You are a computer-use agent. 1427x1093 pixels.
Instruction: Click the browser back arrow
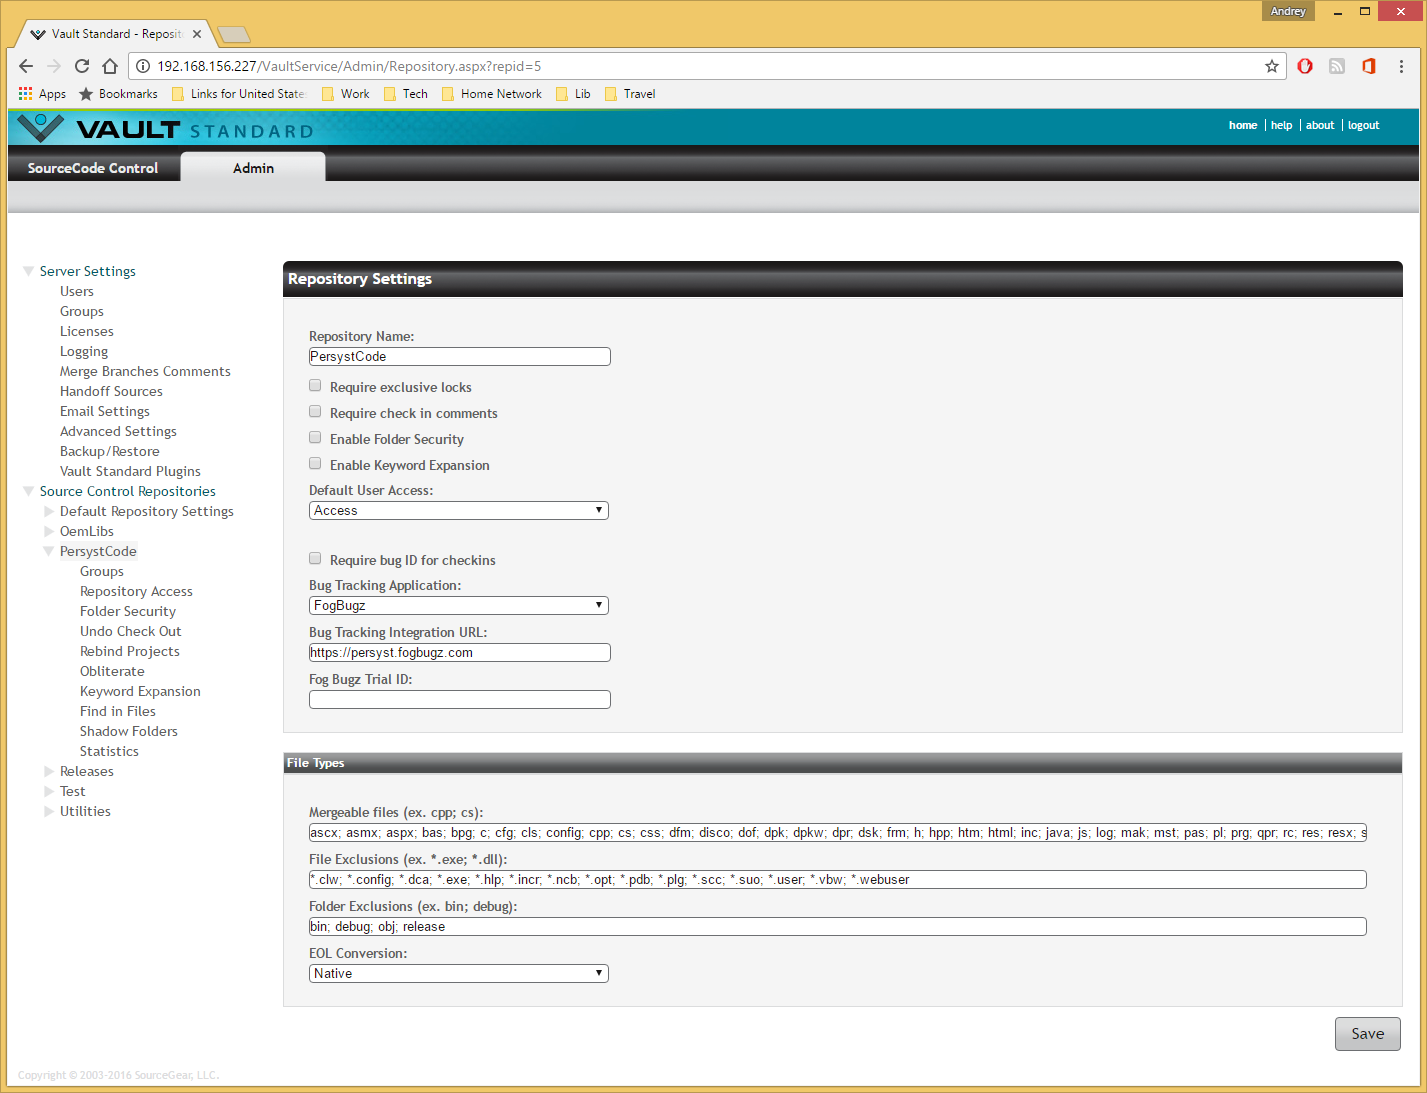click(26, 66)
